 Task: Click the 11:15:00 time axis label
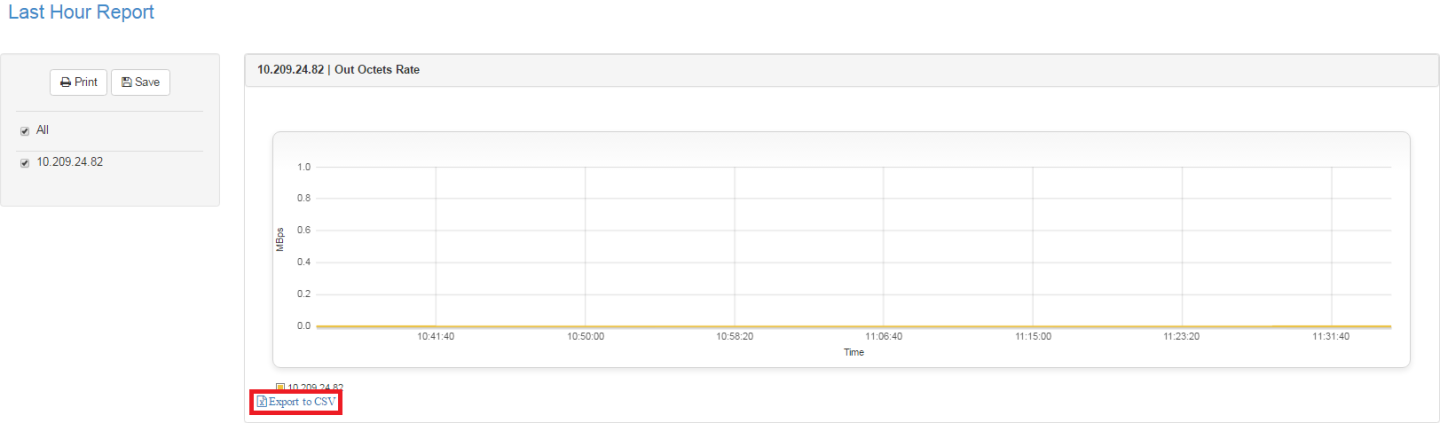coord(1033,337)
